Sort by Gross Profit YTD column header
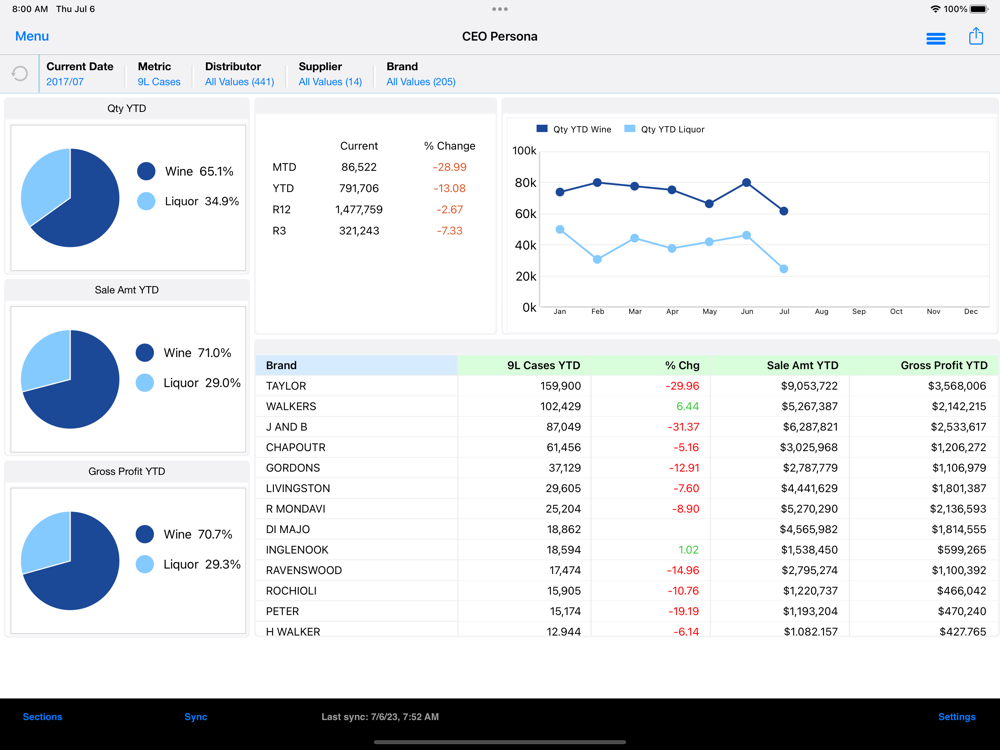The width and height of the screenshot is (1000, 750). [x=924, y=365]
